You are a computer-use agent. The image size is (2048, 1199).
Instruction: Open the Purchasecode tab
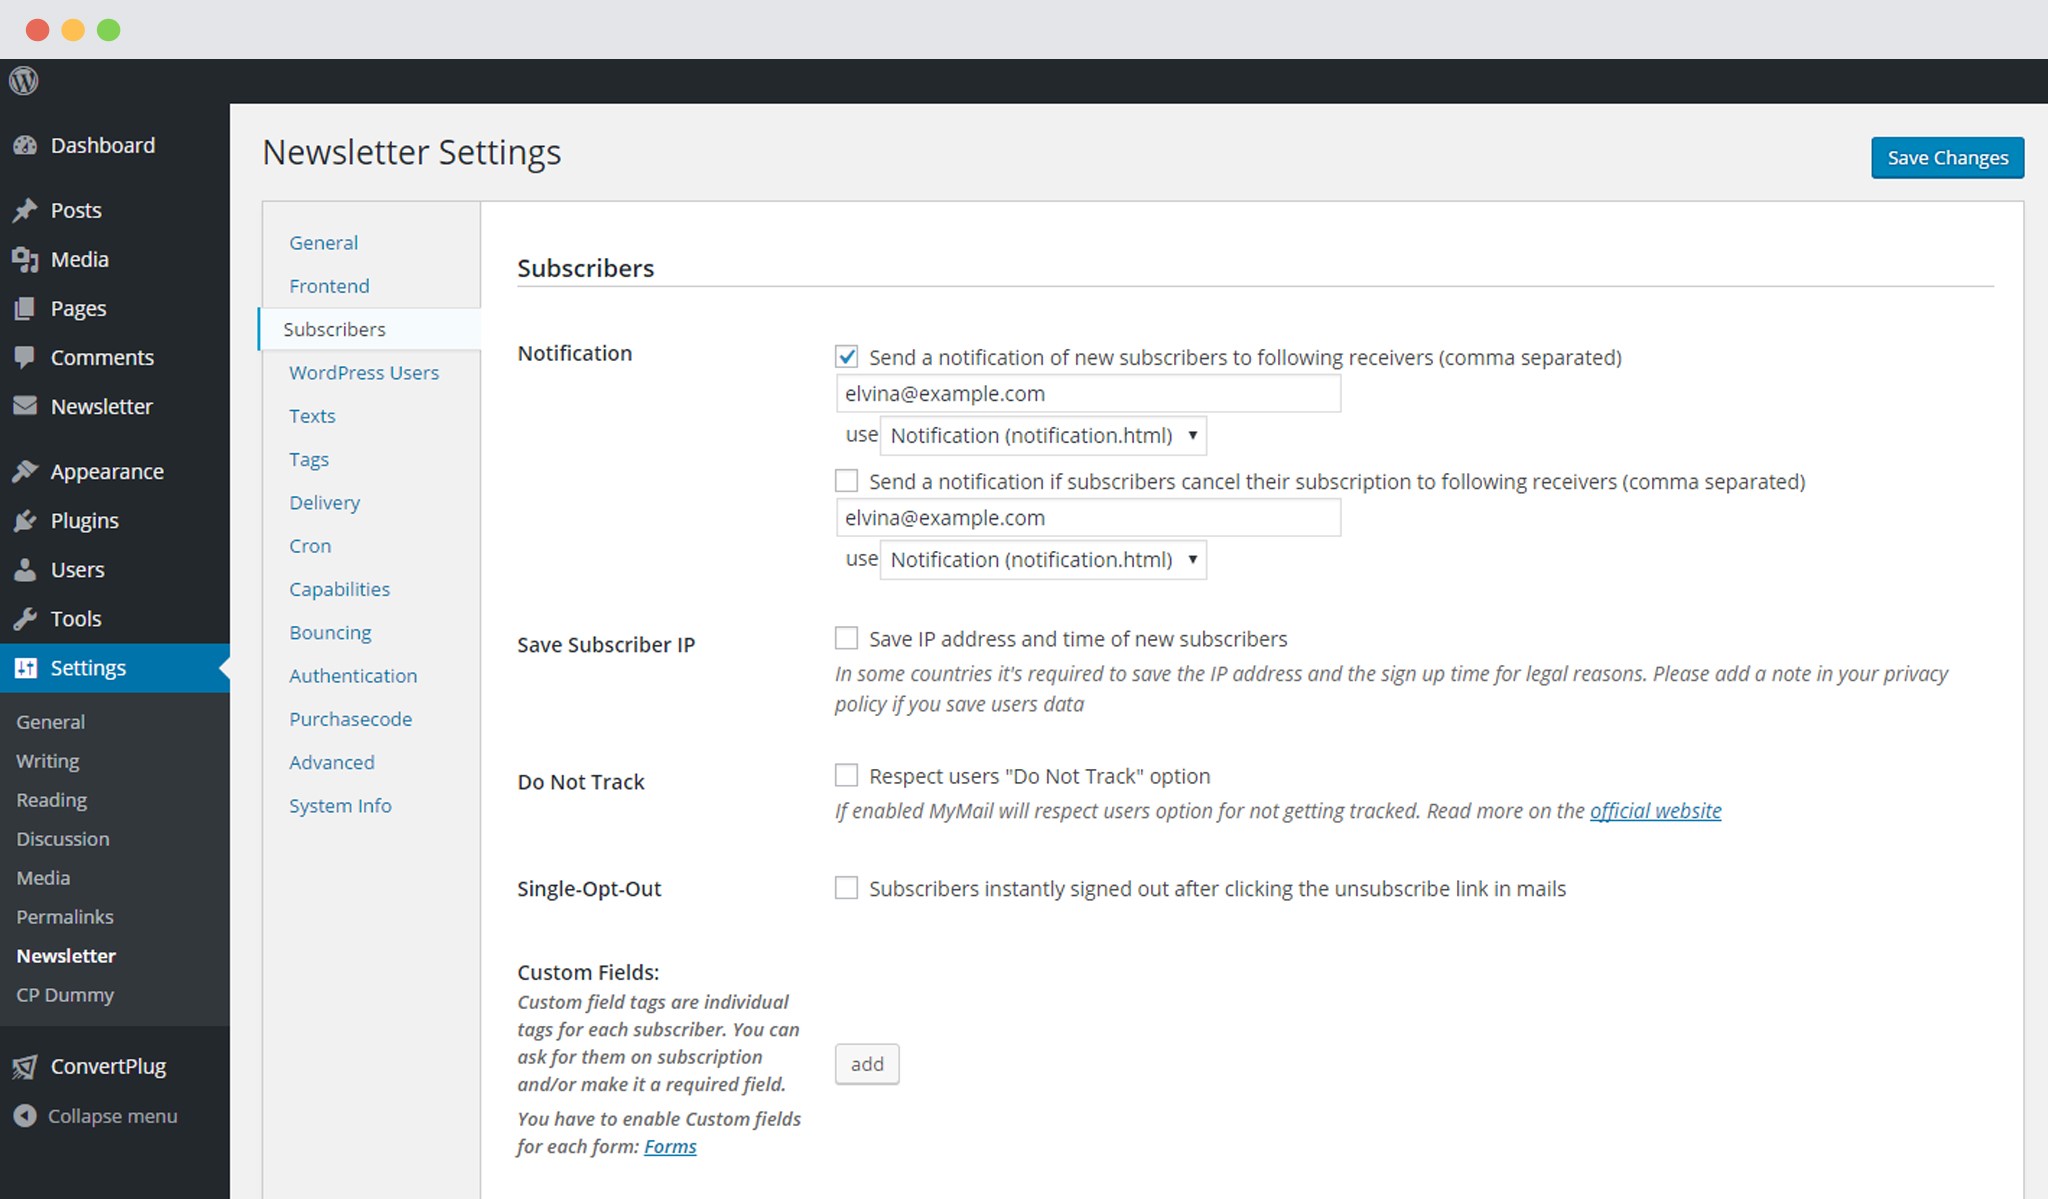point(350,719)
